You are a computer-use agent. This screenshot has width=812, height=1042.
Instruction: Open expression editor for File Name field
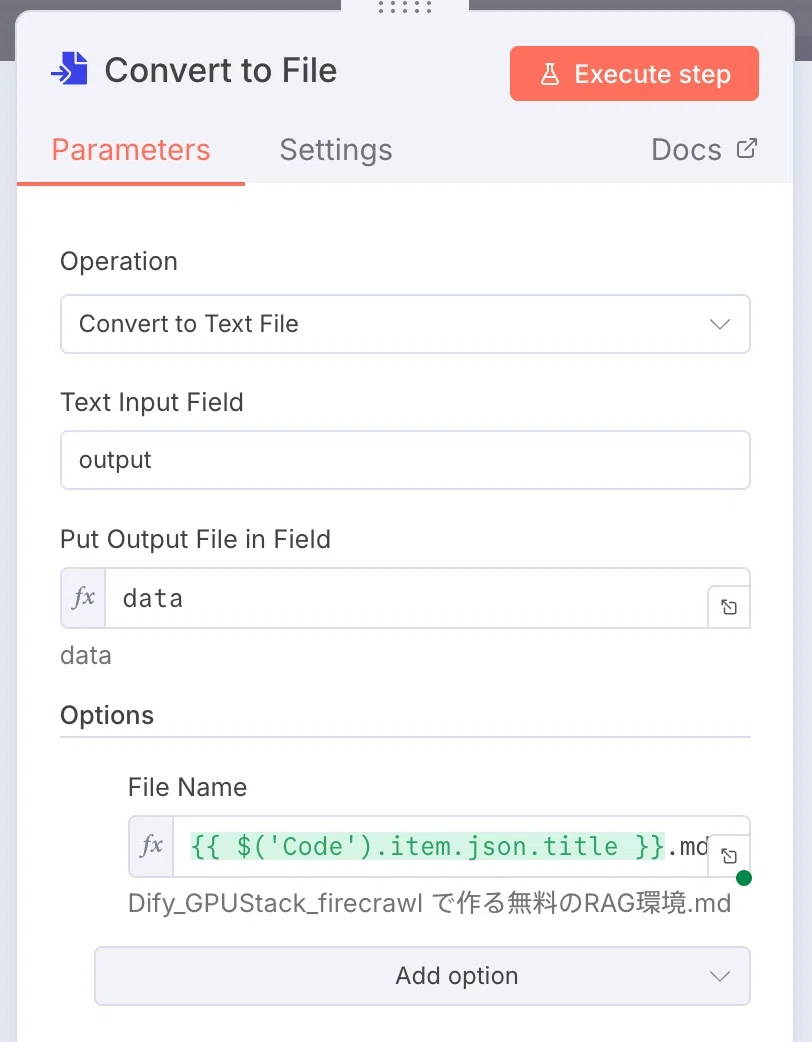click(x=729, y=855)
